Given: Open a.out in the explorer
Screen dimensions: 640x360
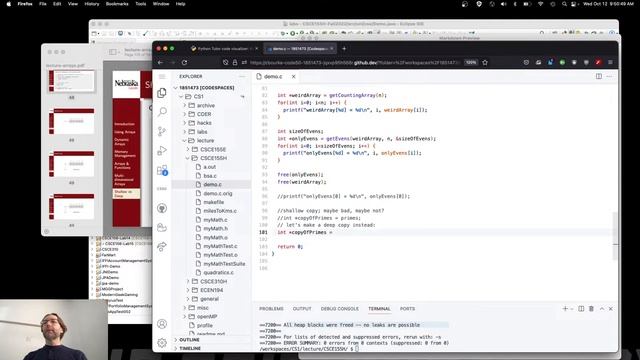Looking at the screenshot, I should point(210,167).
